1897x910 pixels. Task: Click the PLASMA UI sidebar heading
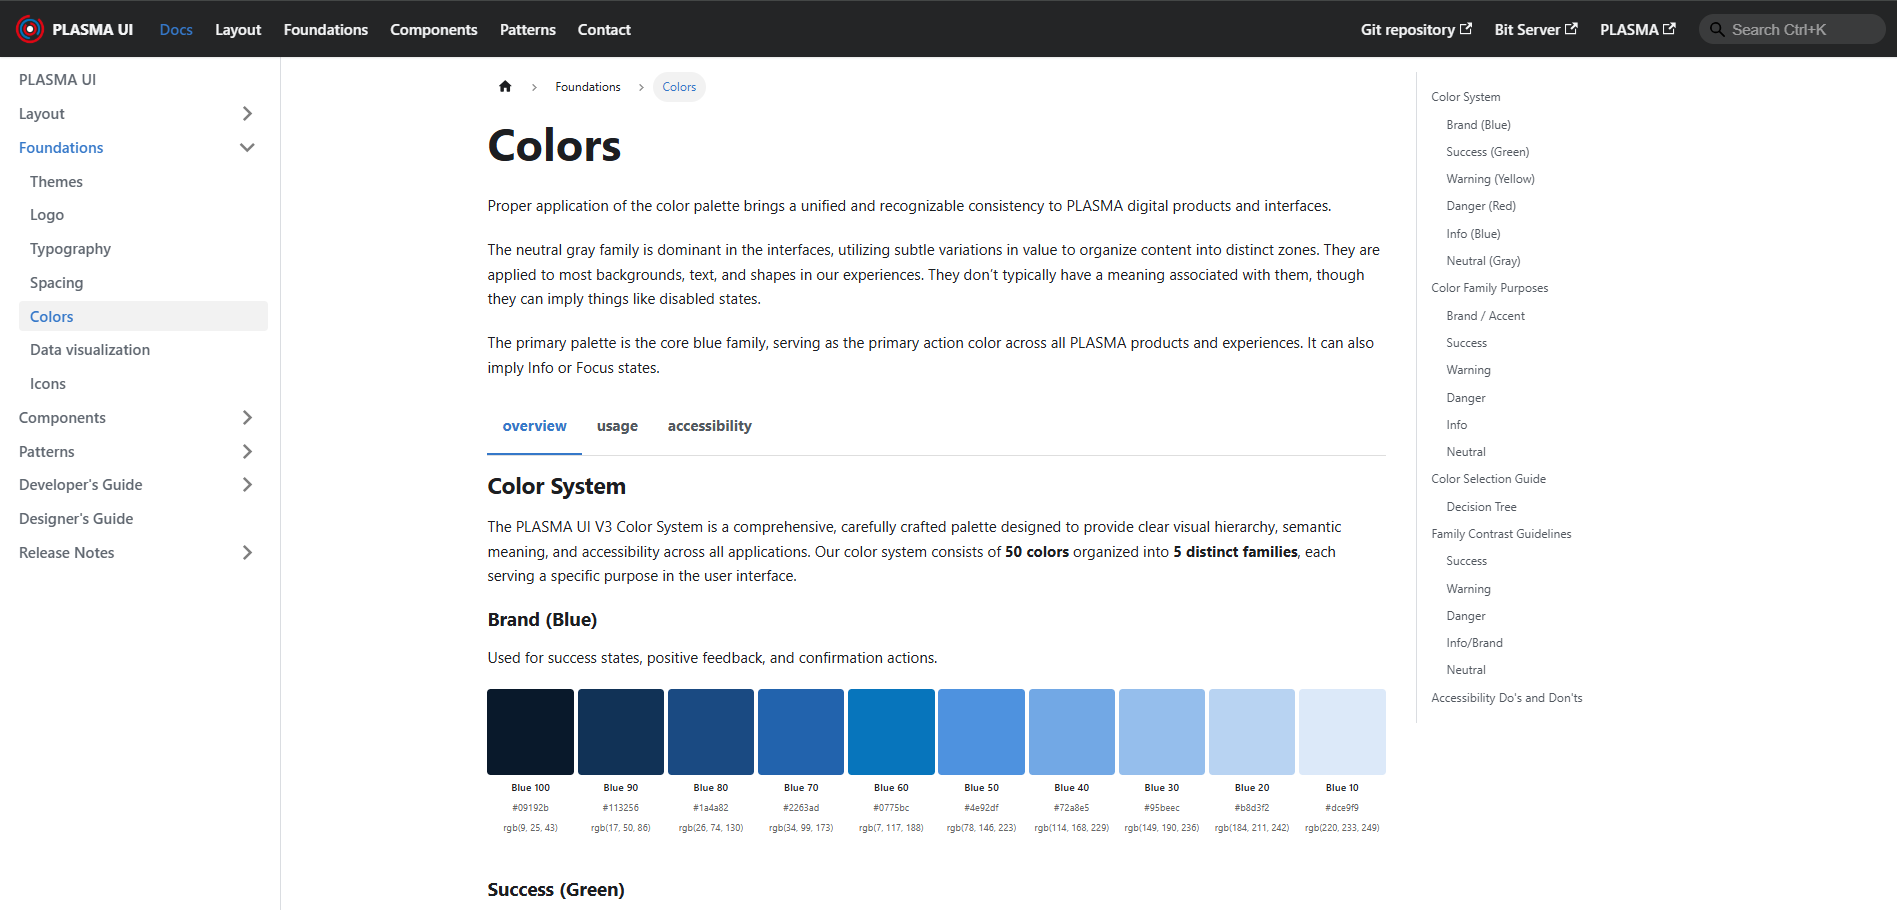(57, 80)
